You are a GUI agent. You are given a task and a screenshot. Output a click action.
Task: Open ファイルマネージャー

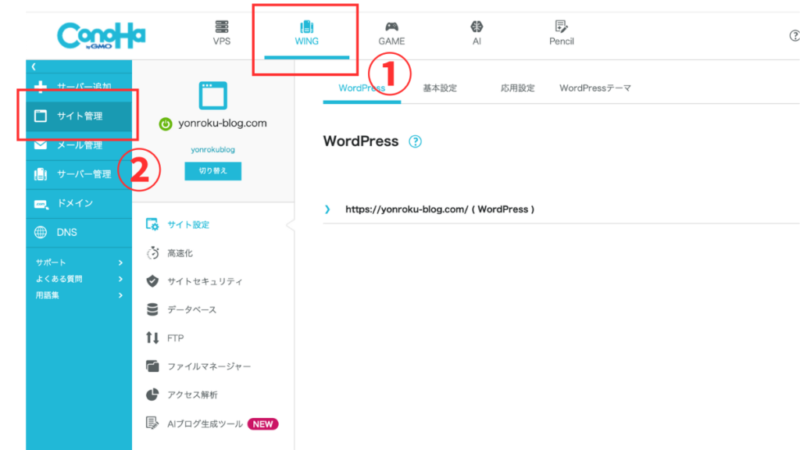click(x=208, y=366)
